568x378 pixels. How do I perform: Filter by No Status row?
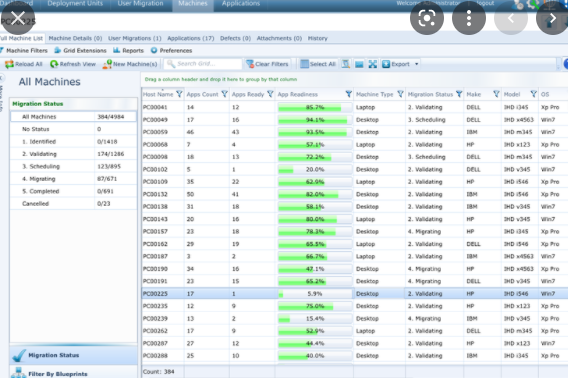74,129
